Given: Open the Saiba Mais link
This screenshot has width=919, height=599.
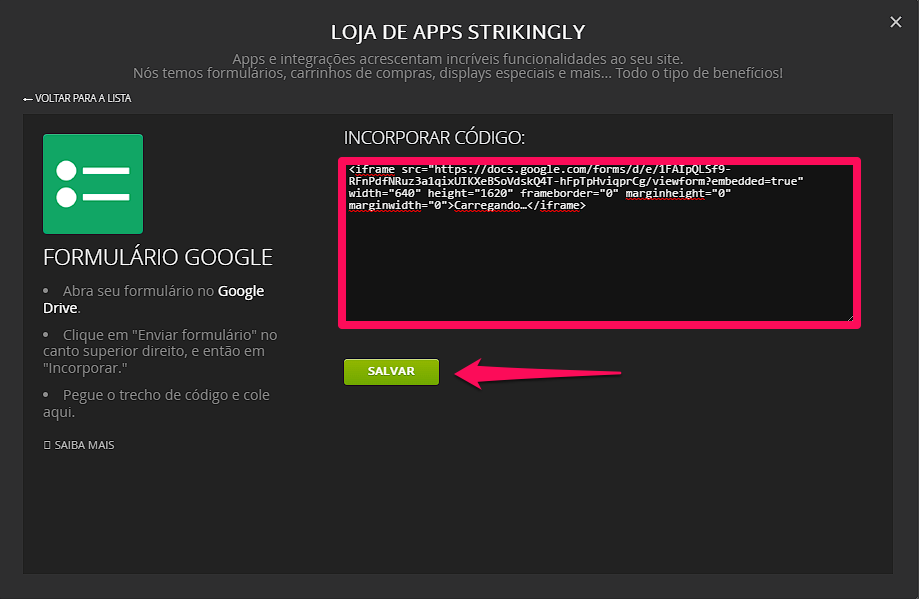Looking at the screenshot, I should [79, 445].
